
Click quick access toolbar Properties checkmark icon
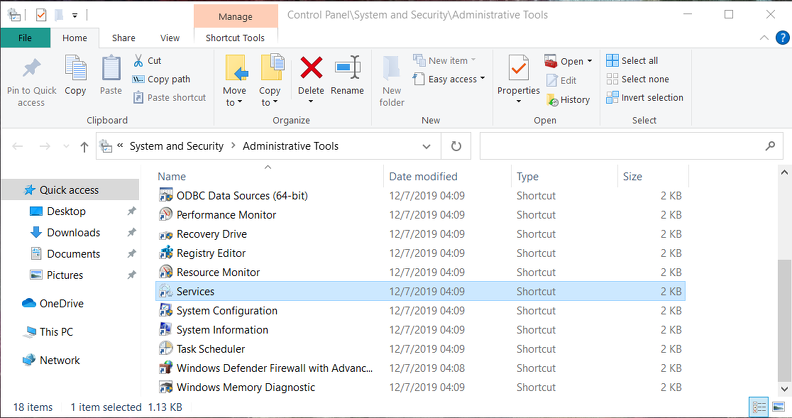pyautogui.click(x=41, y=15)
